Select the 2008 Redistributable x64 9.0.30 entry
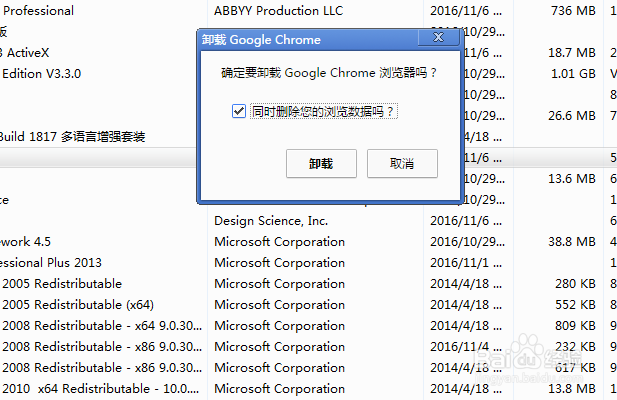 pos(100,325)
